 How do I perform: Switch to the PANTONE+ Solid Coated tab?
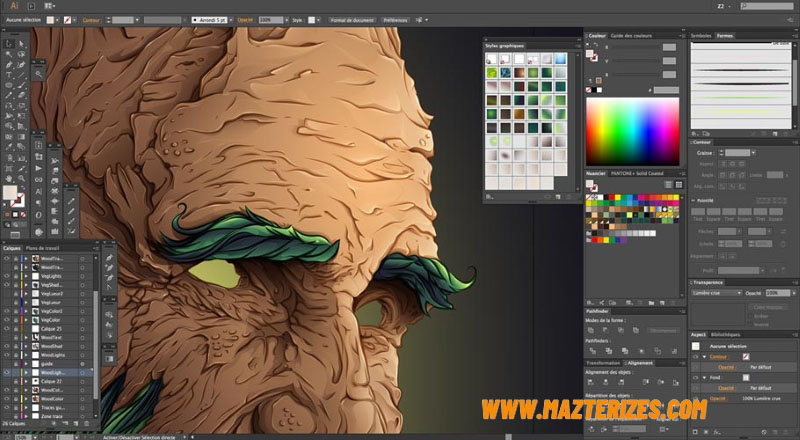coord(637,174)
